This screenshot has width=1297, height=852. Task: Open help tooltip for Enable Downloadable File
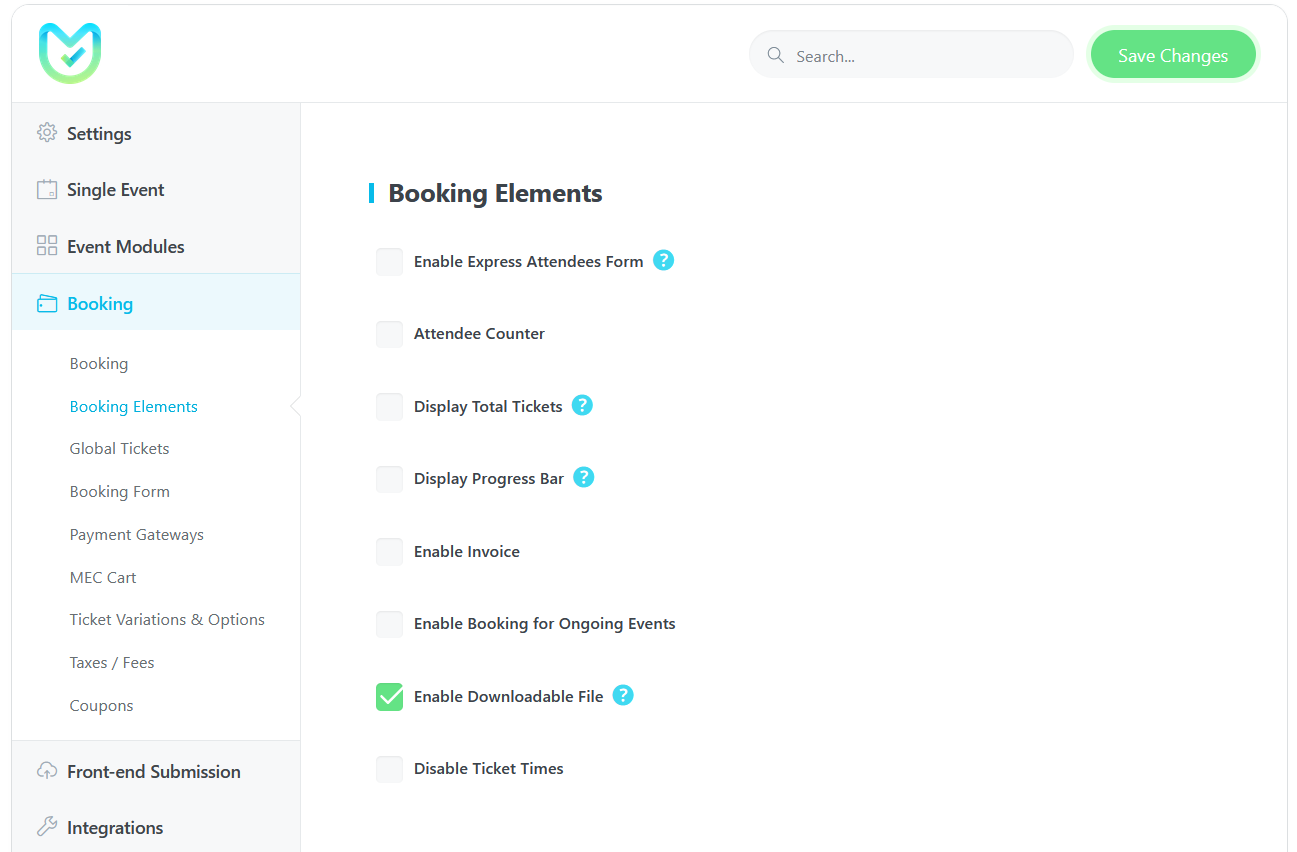pos(623,694)
